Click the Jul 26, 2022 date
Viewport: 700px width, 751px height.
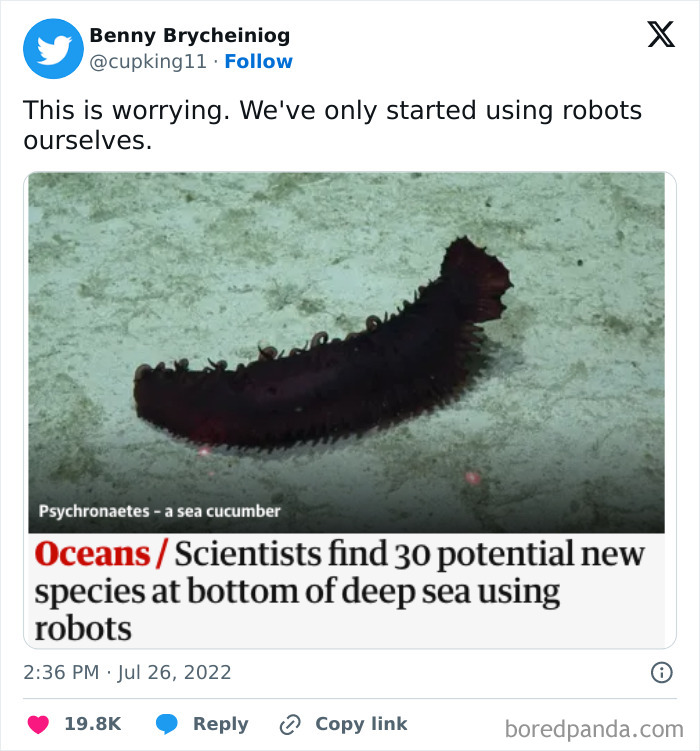(x=174, y=672)
